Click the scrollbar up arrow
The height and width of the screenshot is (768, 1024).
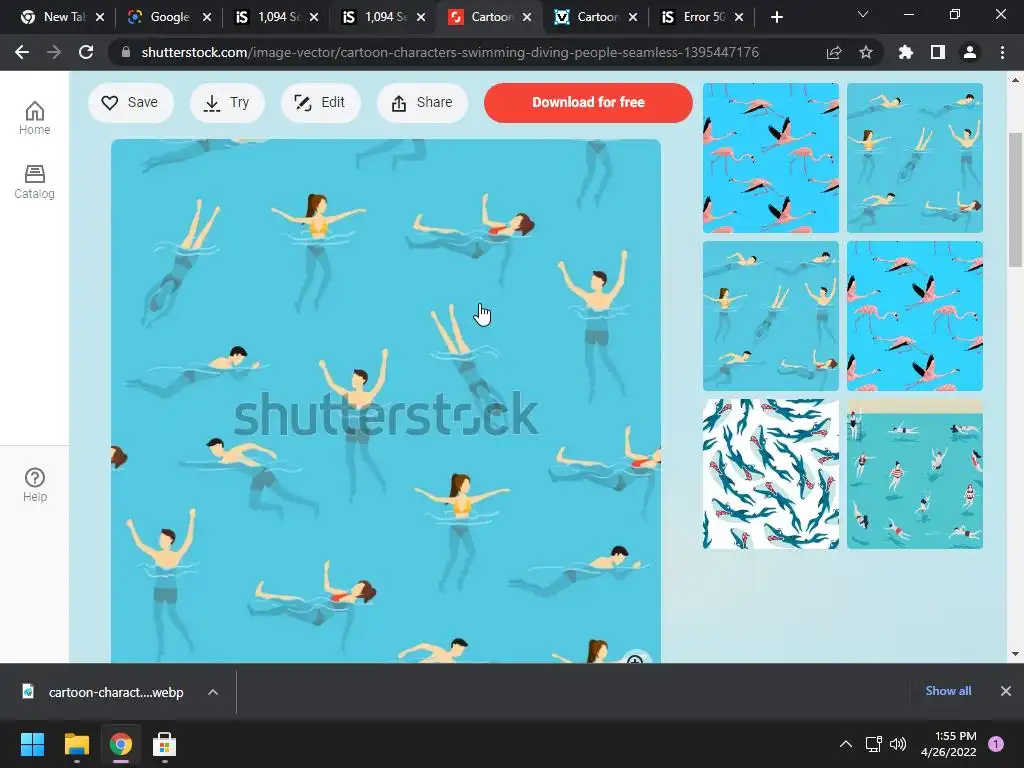(x=1015, y=80)
